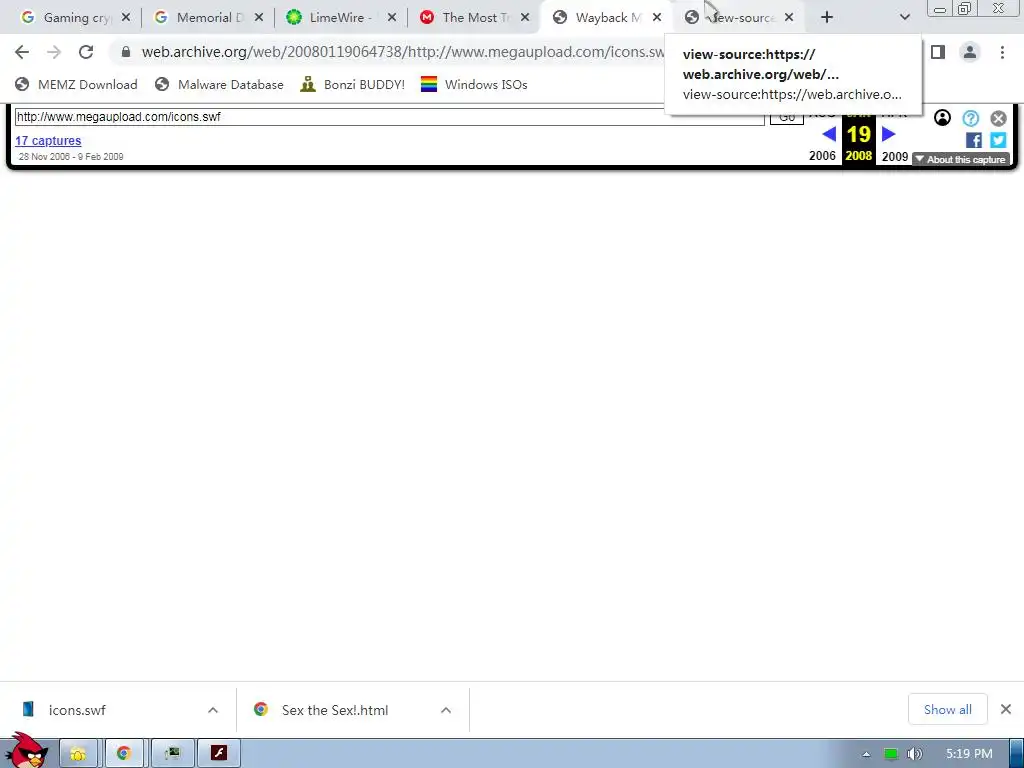Open the Wayback help icon
This screenshot has height=768, width=1024.
[x=970, y=118]
